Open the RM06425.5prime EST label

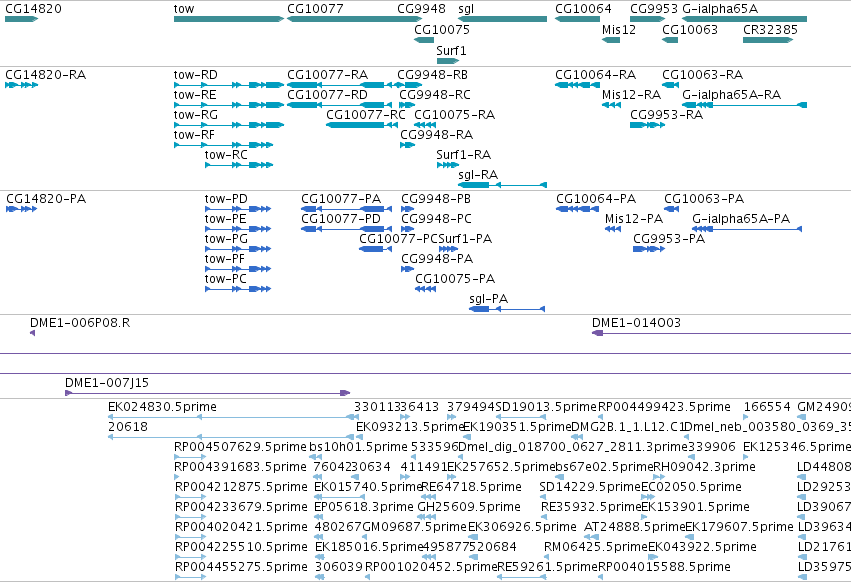pyautogui.click(x=596, y=547)
